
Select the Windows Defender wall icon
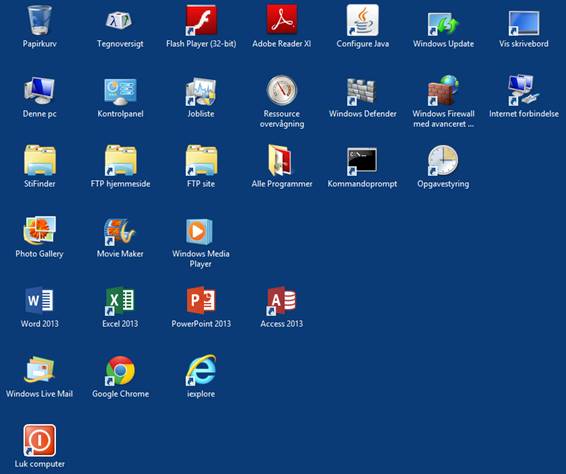click(362, 91)
